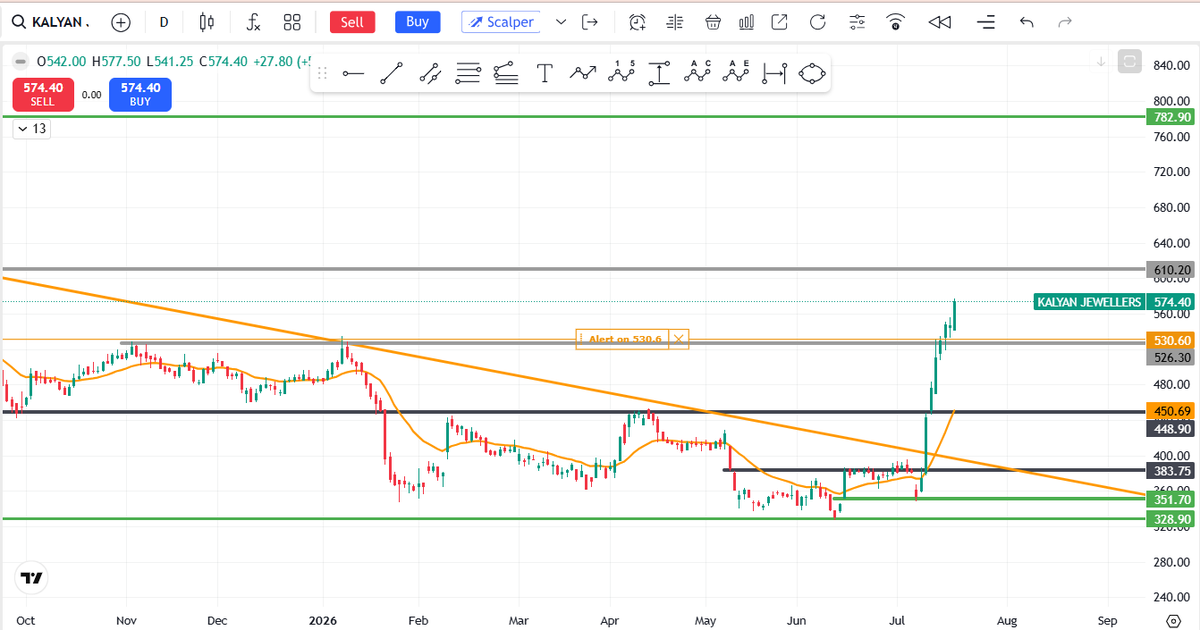Click the KALYAN JEWELLERS price label
The height and width of the screenshot is (630, 1200).
pos(1090,302)
